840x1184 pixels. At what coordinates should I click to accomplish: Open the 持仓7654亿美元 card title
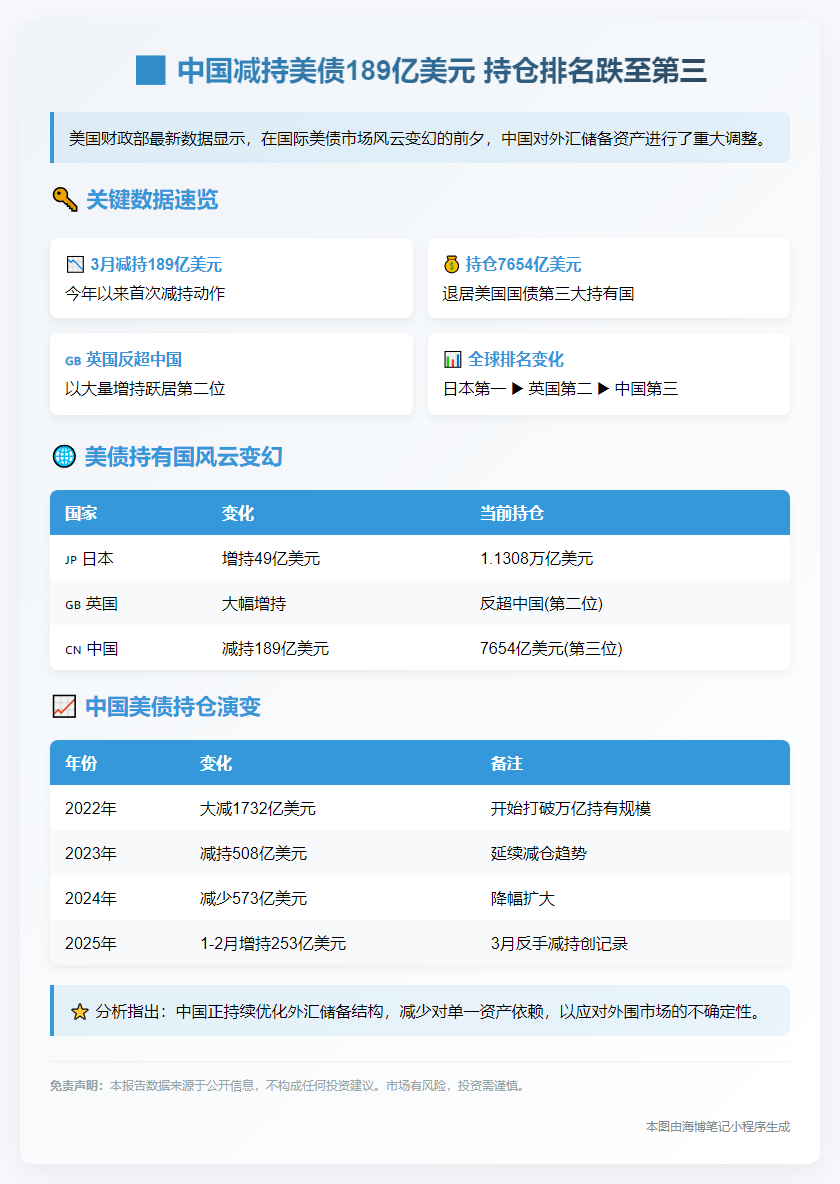(x=523, y=264)
